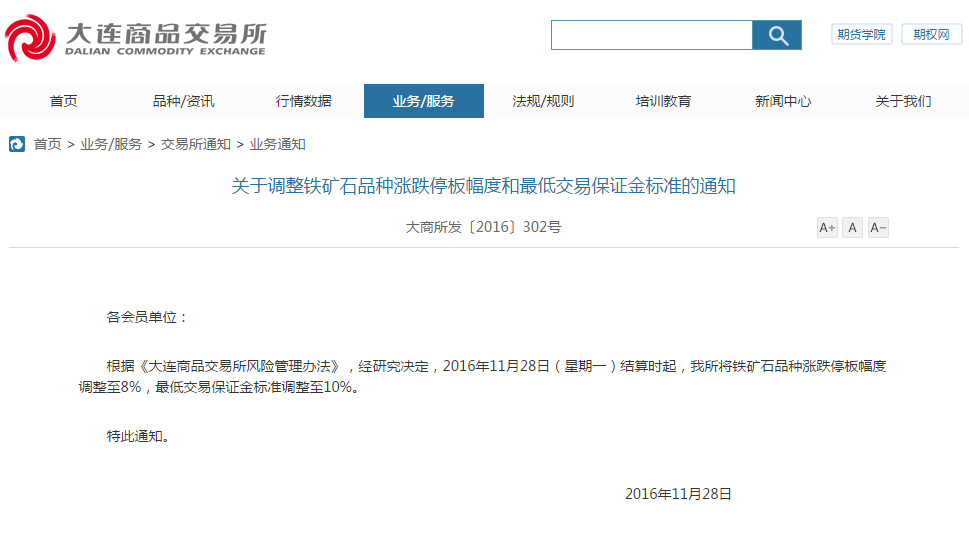
Task: Decrease font size with A- icon
Action: pos(878,228)
